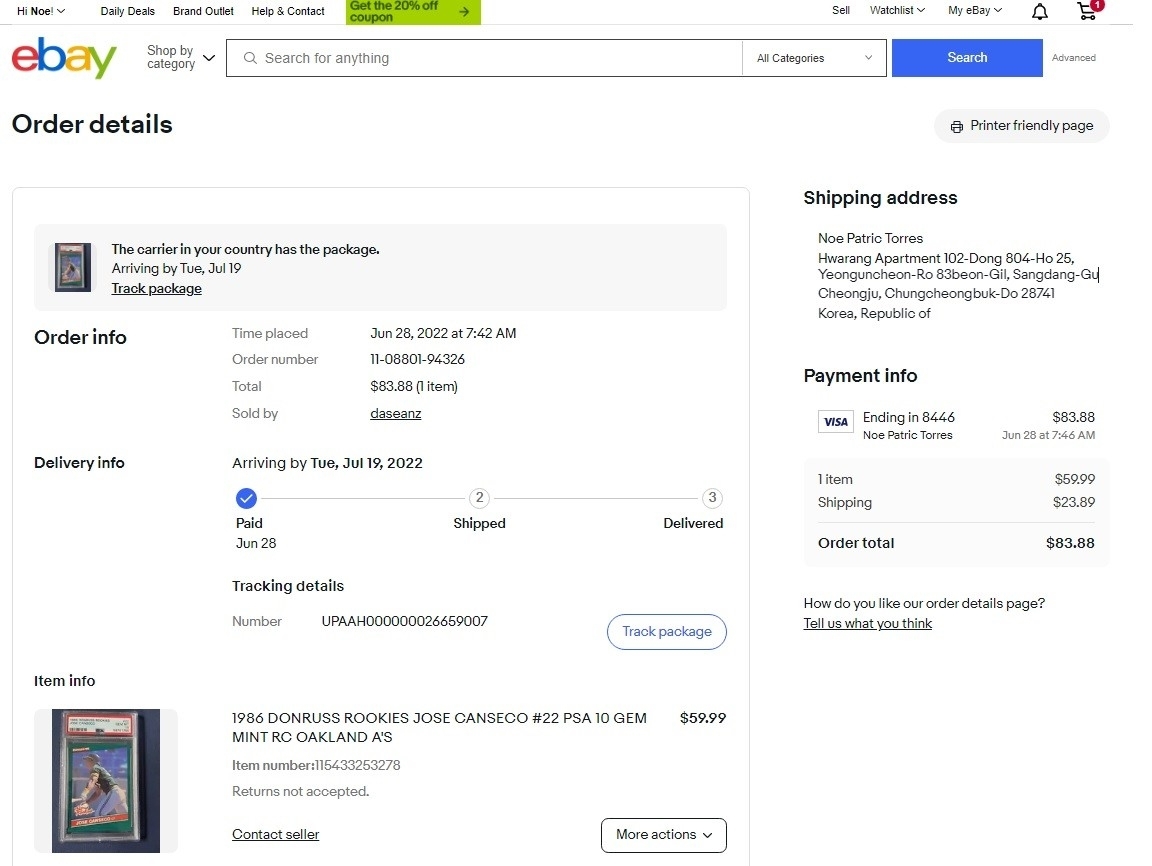Click the Visa card logo
Screen dimensions: 1152x866
click(835, 422)
